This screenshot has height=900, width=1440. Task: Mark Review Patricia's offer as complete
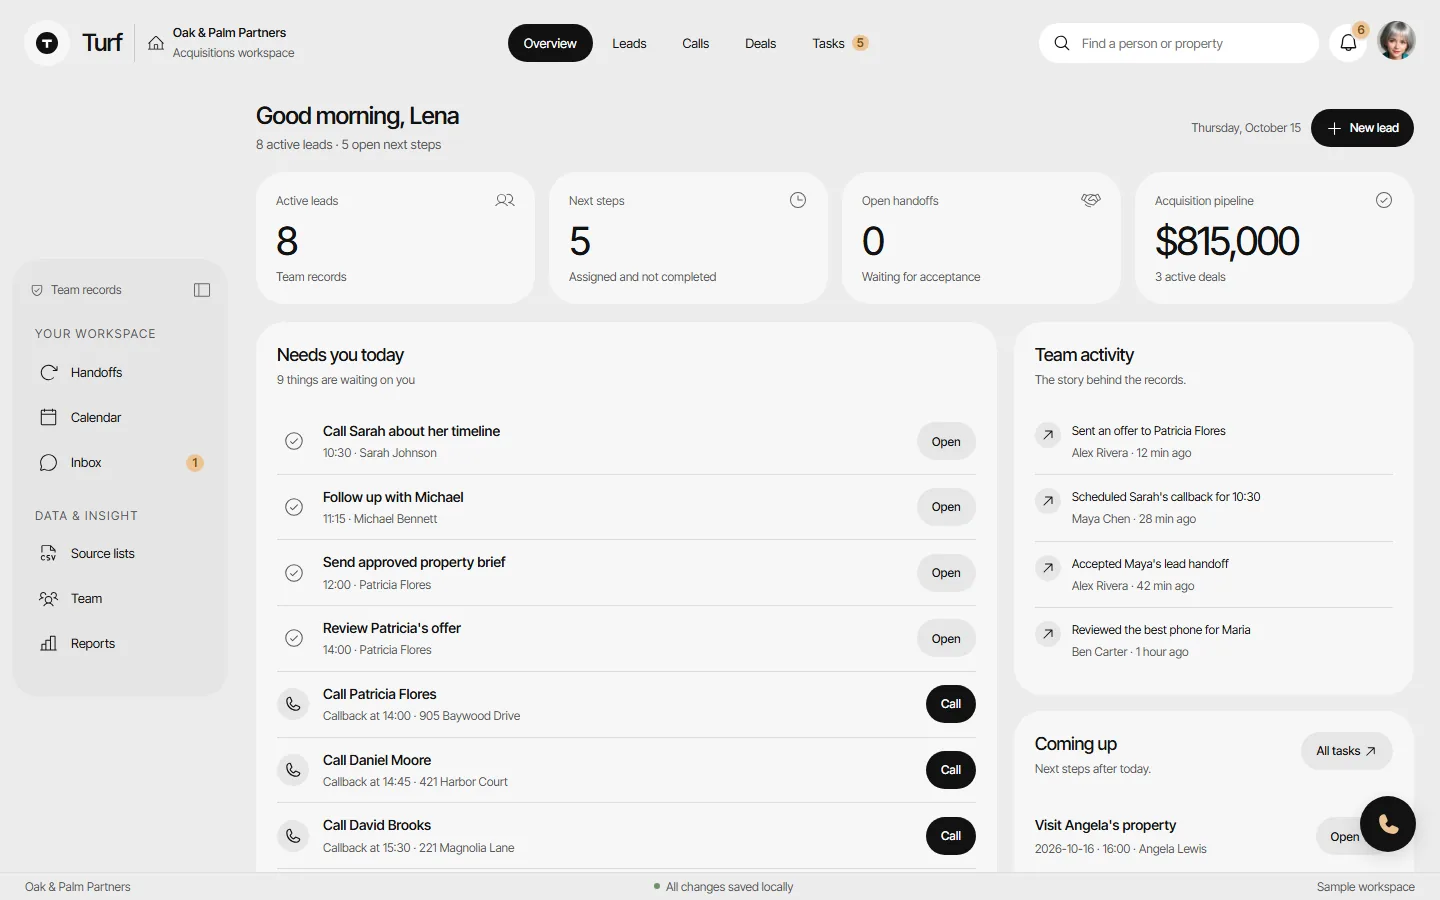(294, 638)
